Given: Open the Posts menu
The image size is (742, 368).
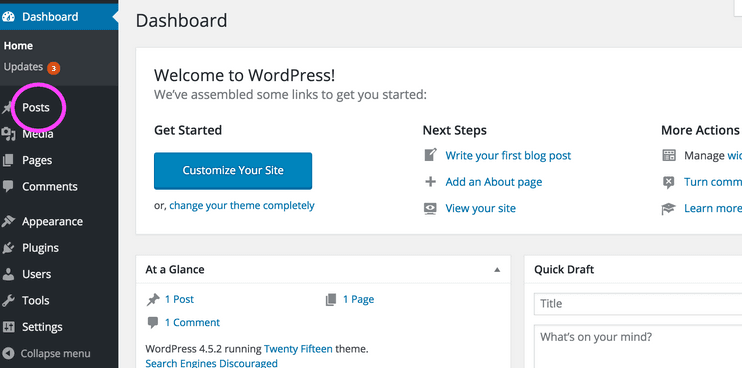Looking at the screenshot, I should pos(36,108).
